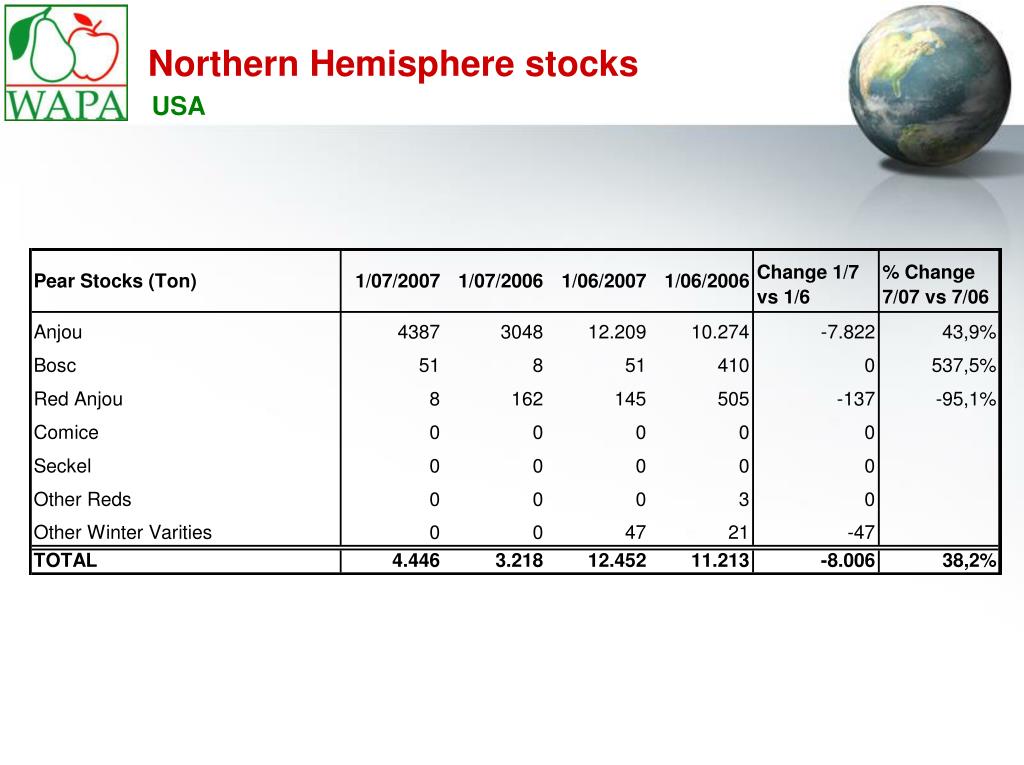
Task: Click the total '3.218'
Action: pyautogui.click(x=519, y=561)
